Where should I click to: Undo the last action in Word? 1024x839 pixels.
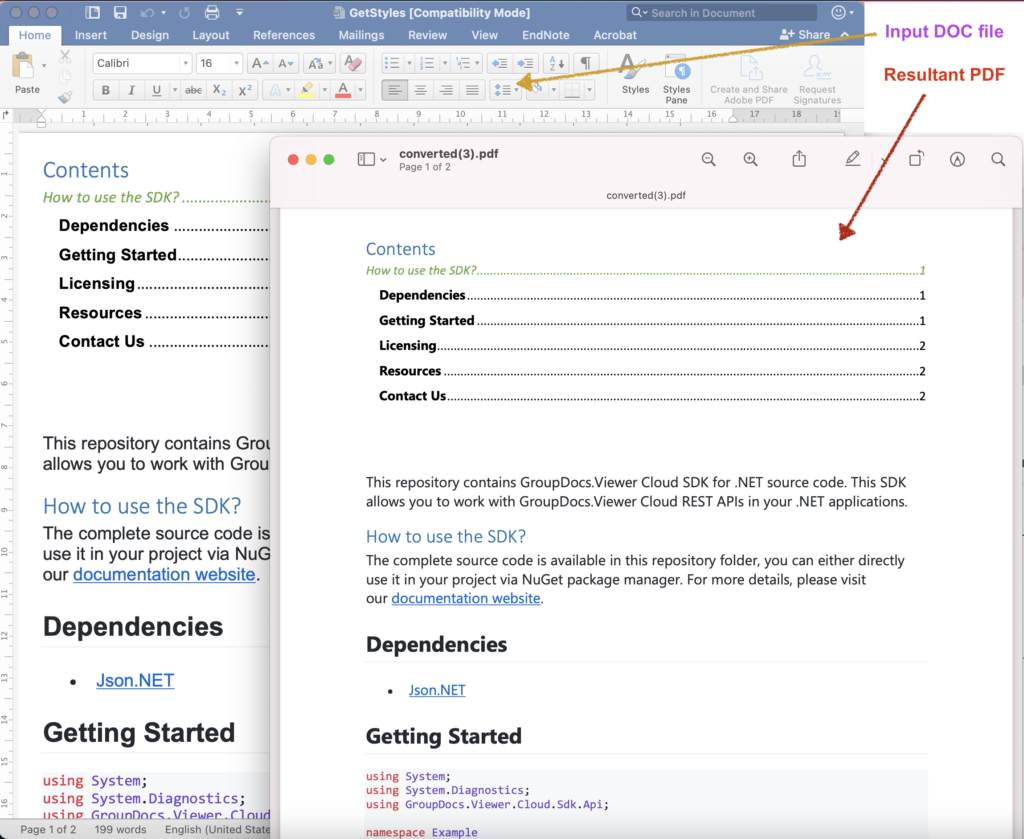tap(147, 12)
